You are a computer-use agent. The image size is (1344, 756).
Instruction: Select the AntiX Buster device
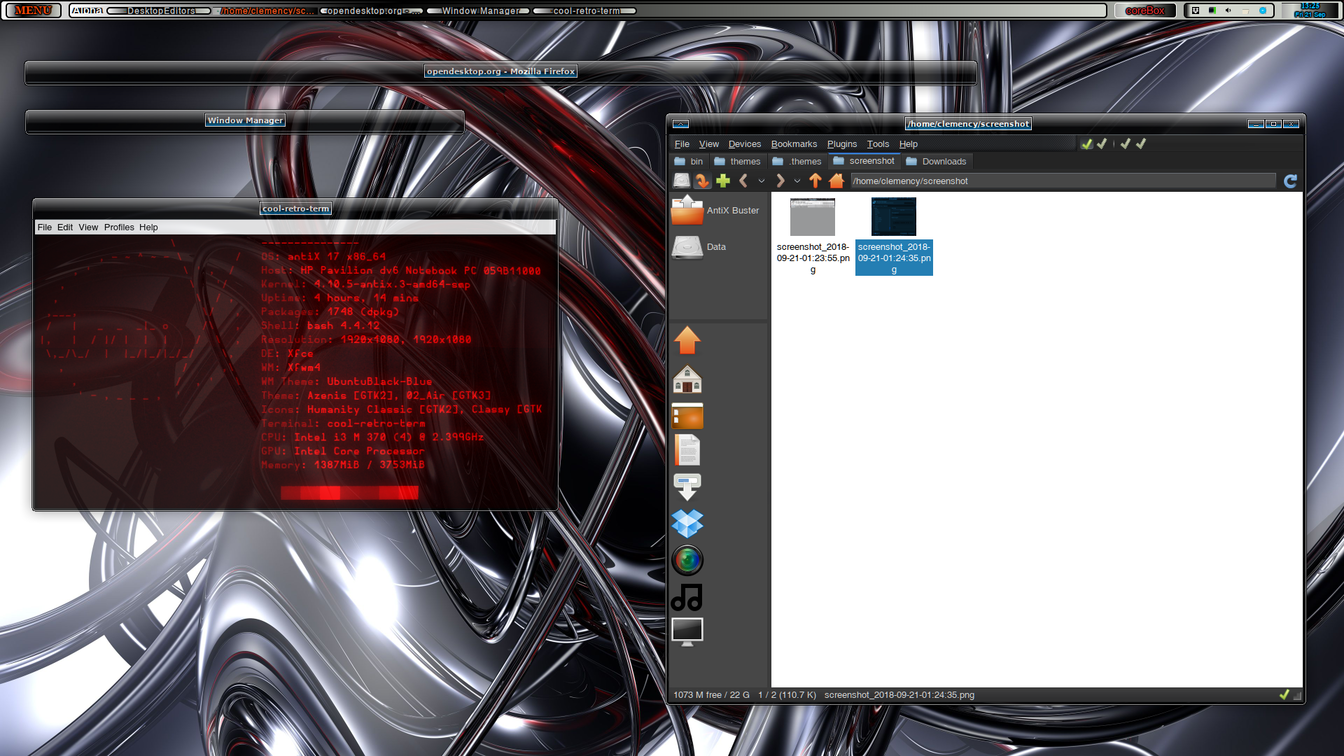(716, 210)
